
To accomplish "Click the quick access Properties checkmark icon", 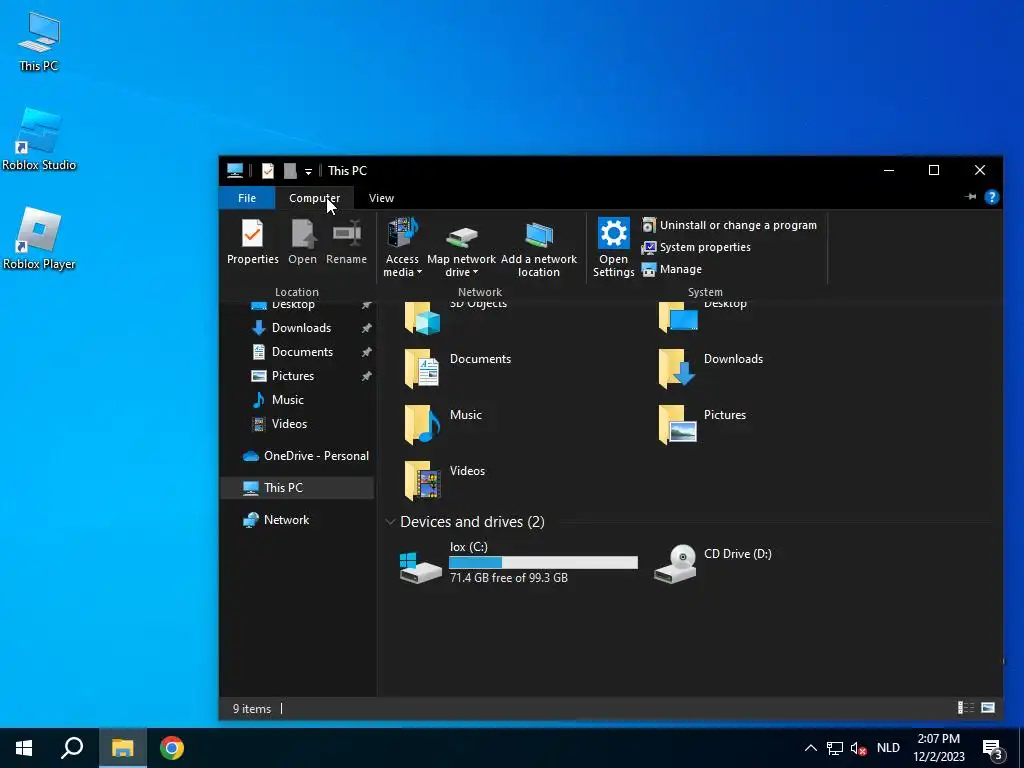I will click(x=268, y=170).
